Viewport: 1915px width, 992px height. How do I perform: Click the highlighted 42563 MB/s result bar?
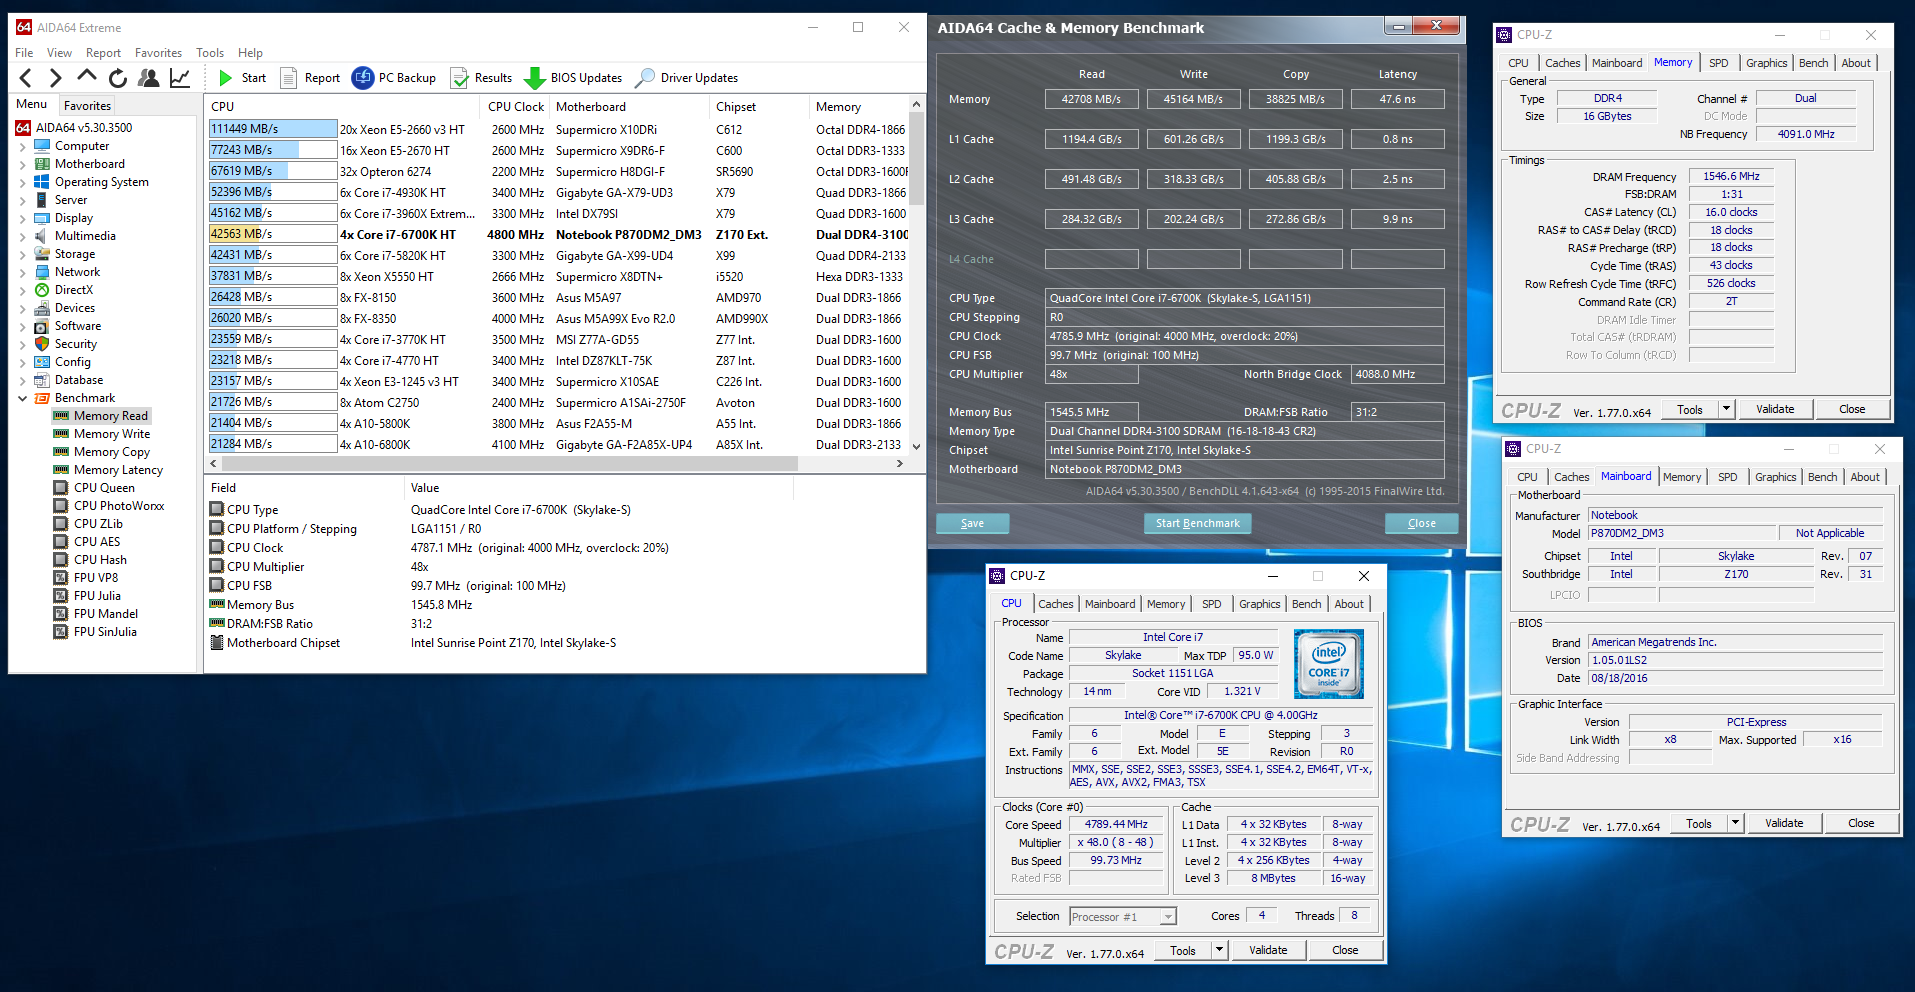pyautogui.click(x=272, y=234)
